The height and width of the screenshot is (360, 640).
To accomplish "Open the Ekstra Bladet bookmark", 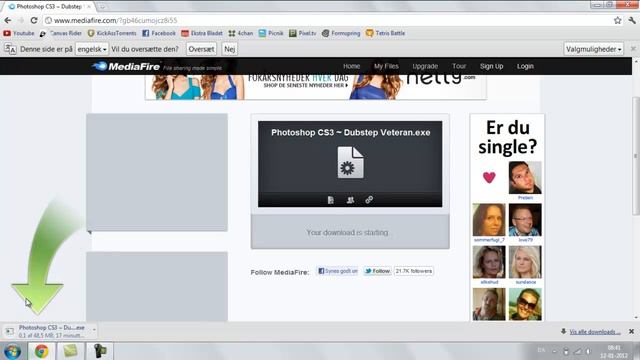I will pos(202,33).
